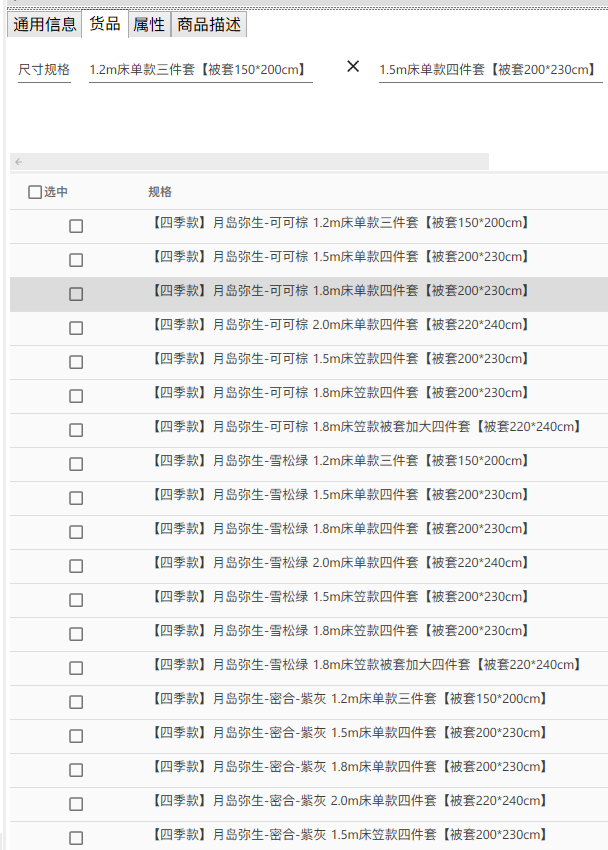The width and height of the screenshot is (608, 850).
Task: Toggle the 选中 select-all checkbox
Action: point(35,193)
